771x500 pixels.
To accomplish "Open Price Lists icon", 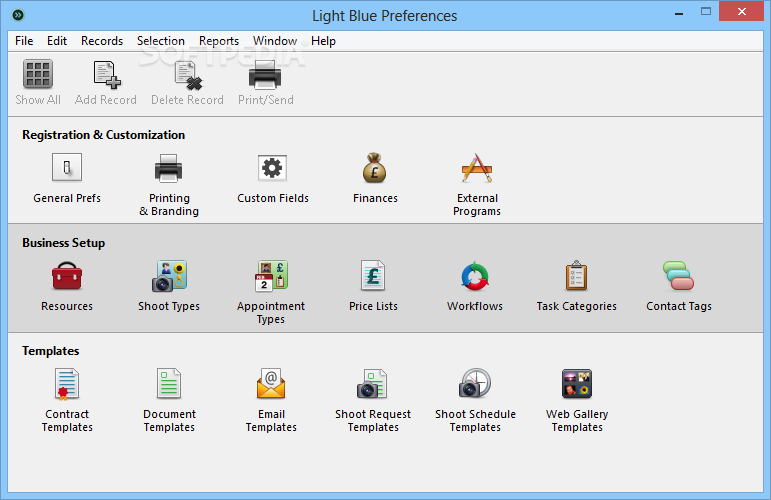I will [x=373, y=276].
